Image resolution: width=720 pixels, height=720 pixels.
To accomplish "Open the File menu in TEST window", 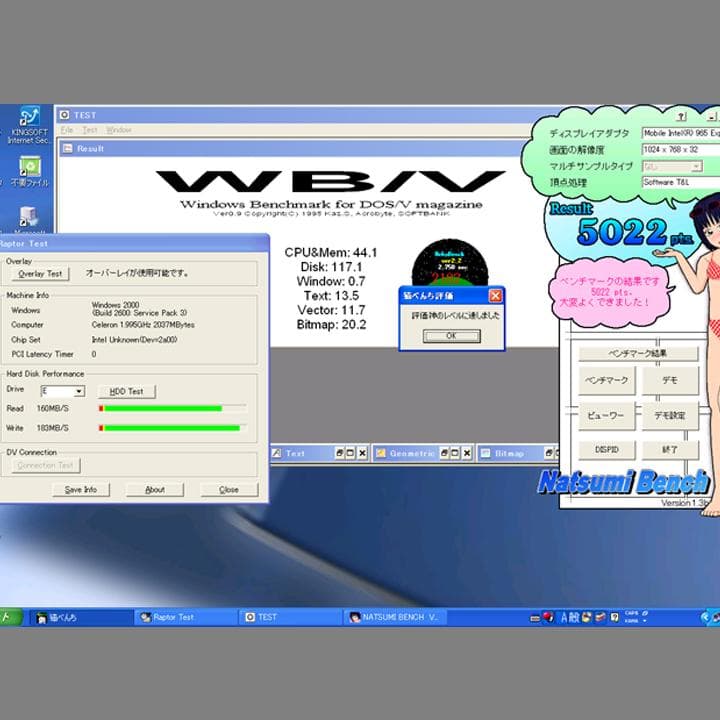I will point(67,130).
